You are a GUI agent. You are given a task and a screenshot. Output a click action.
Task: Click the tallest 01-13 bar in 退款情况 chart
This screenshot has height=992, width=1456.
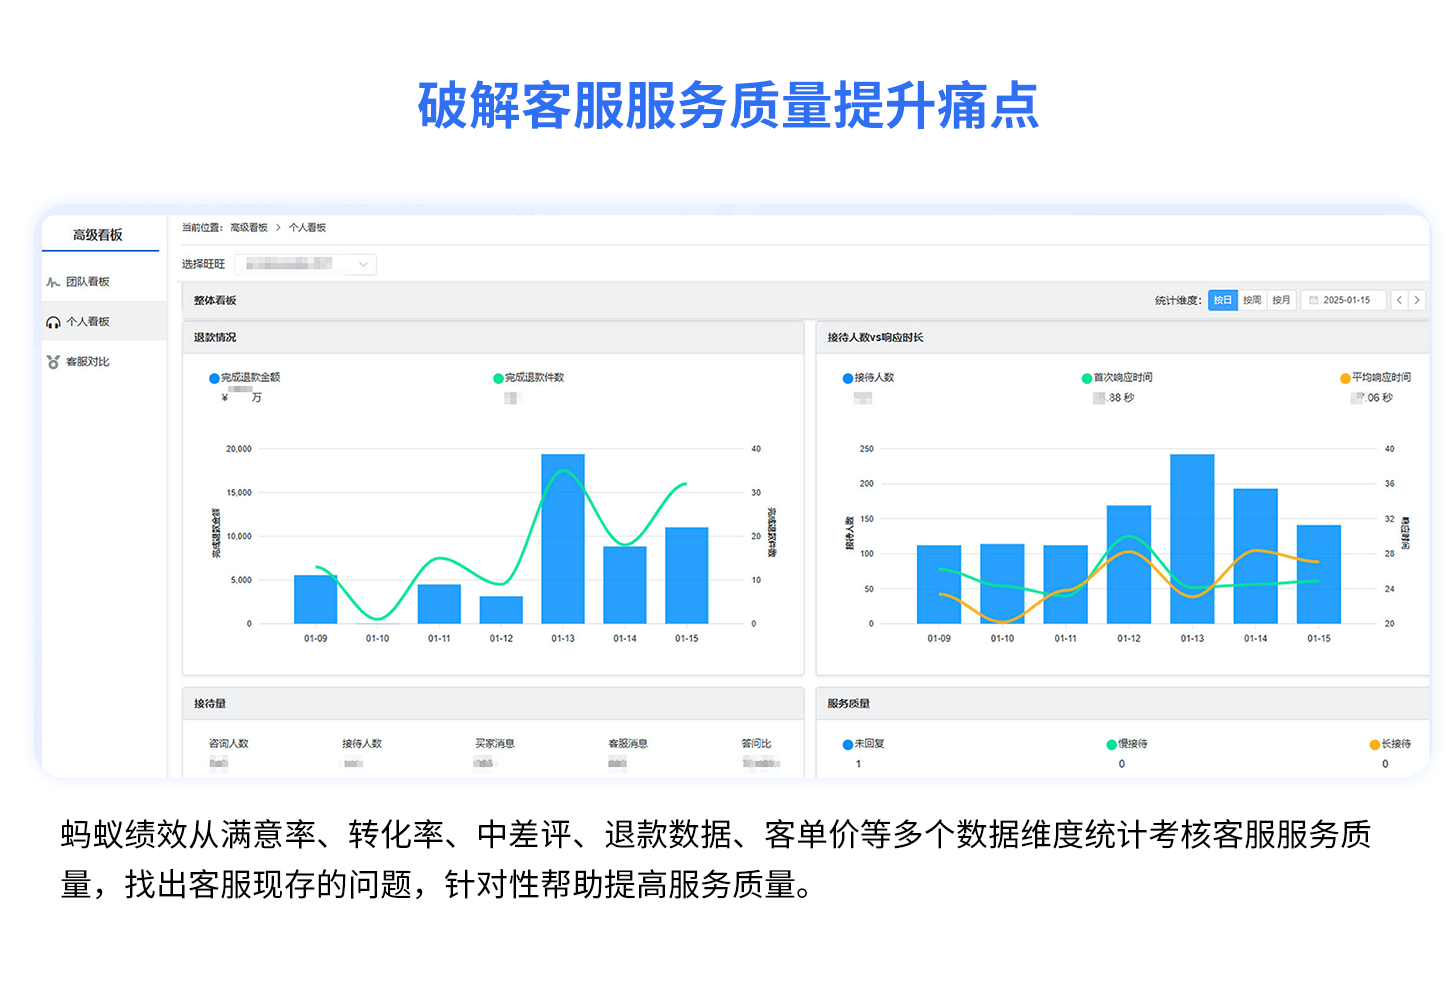pyautogui.click(x=563, y=538)
